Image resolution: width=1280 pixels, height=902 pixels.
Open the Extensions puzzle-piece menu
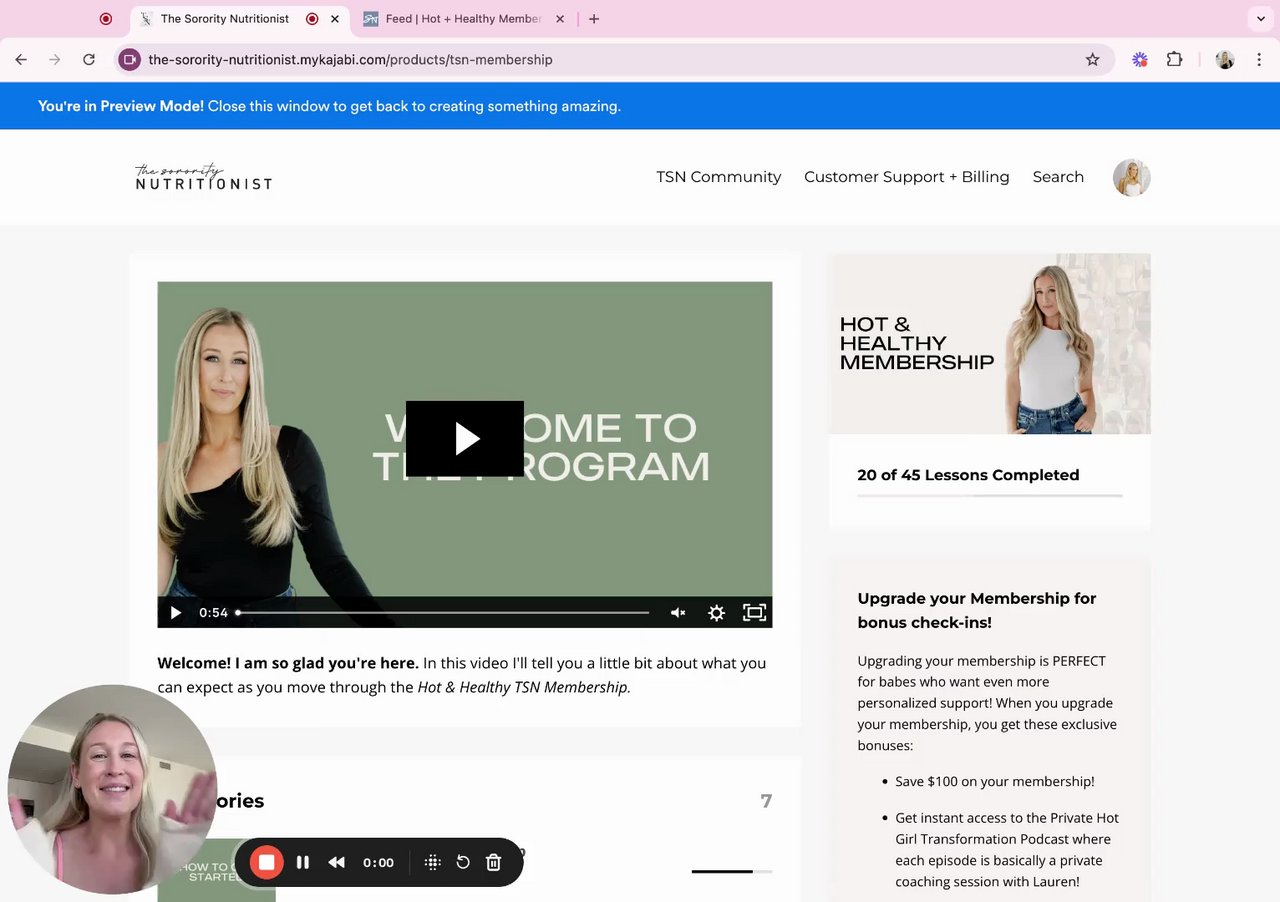1175,60
